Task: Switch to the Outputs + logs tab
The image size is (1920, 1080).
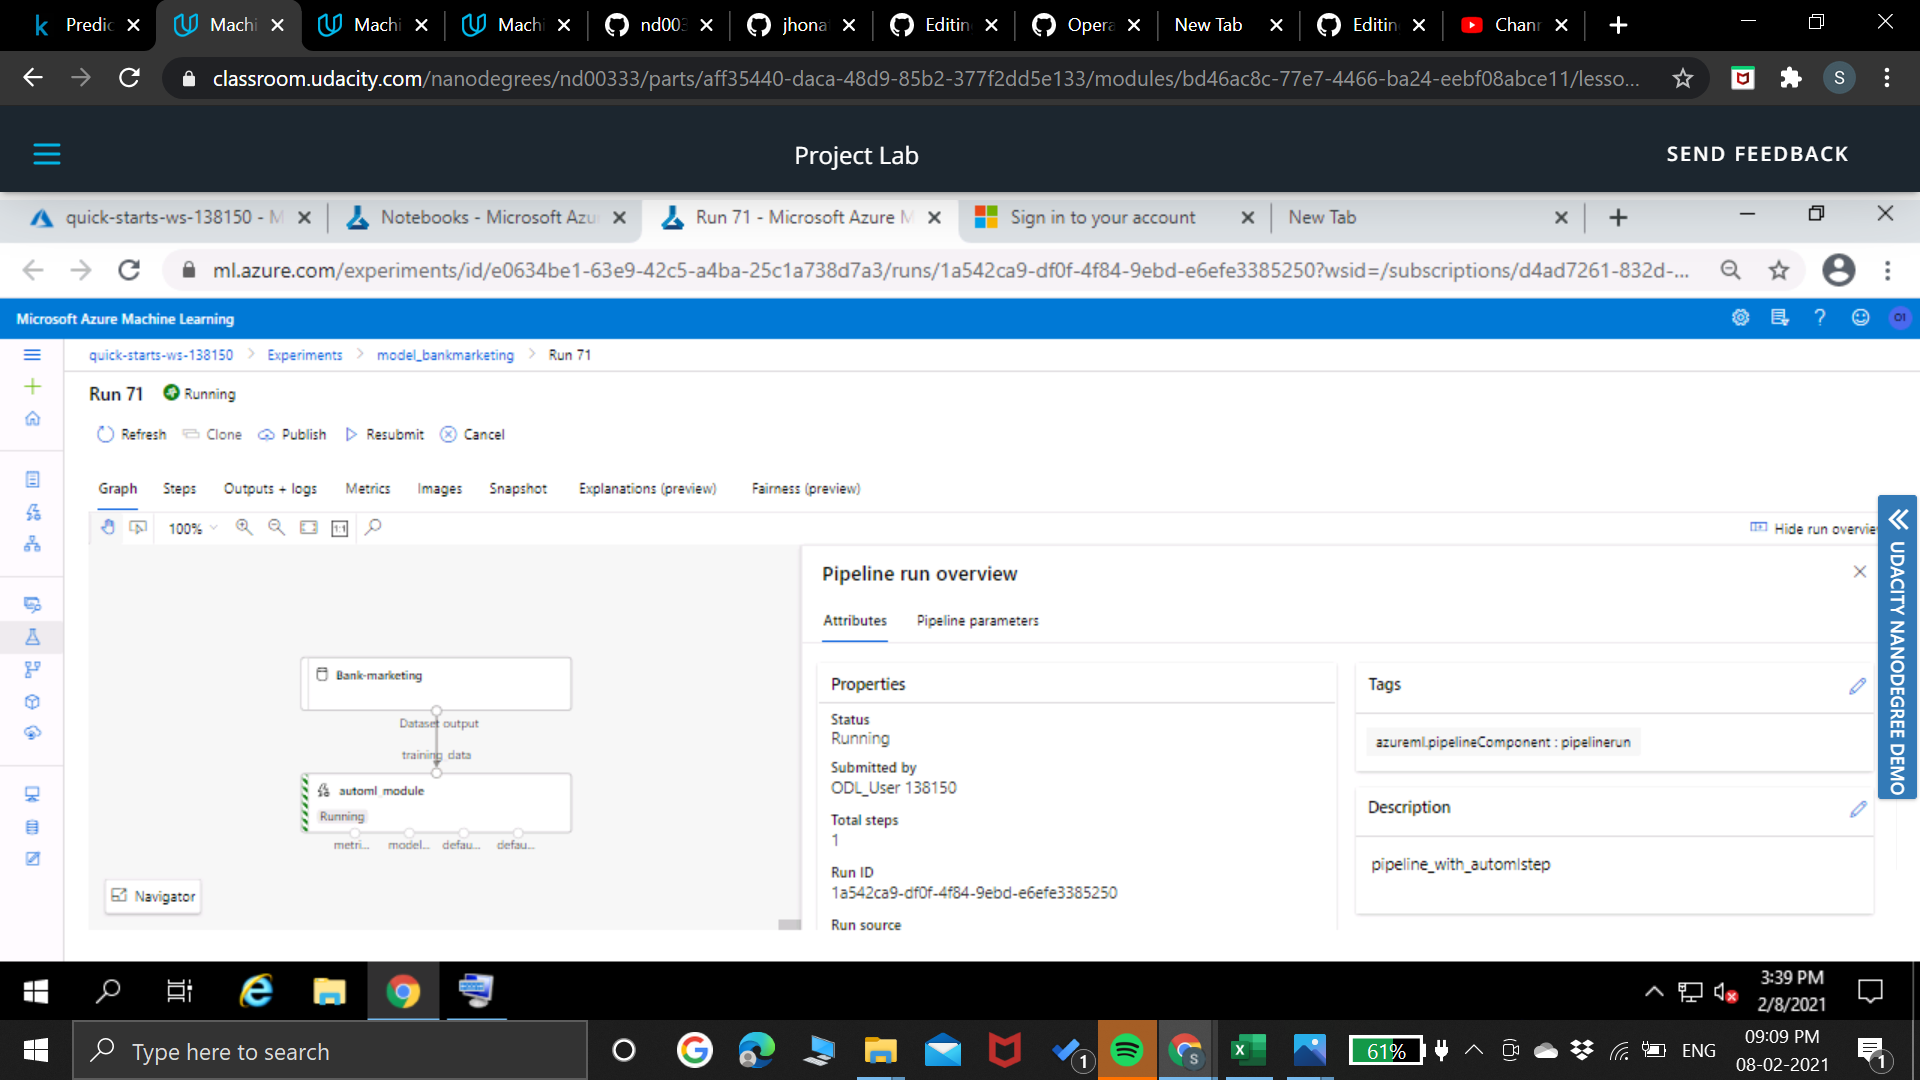Action: [270, 488]
